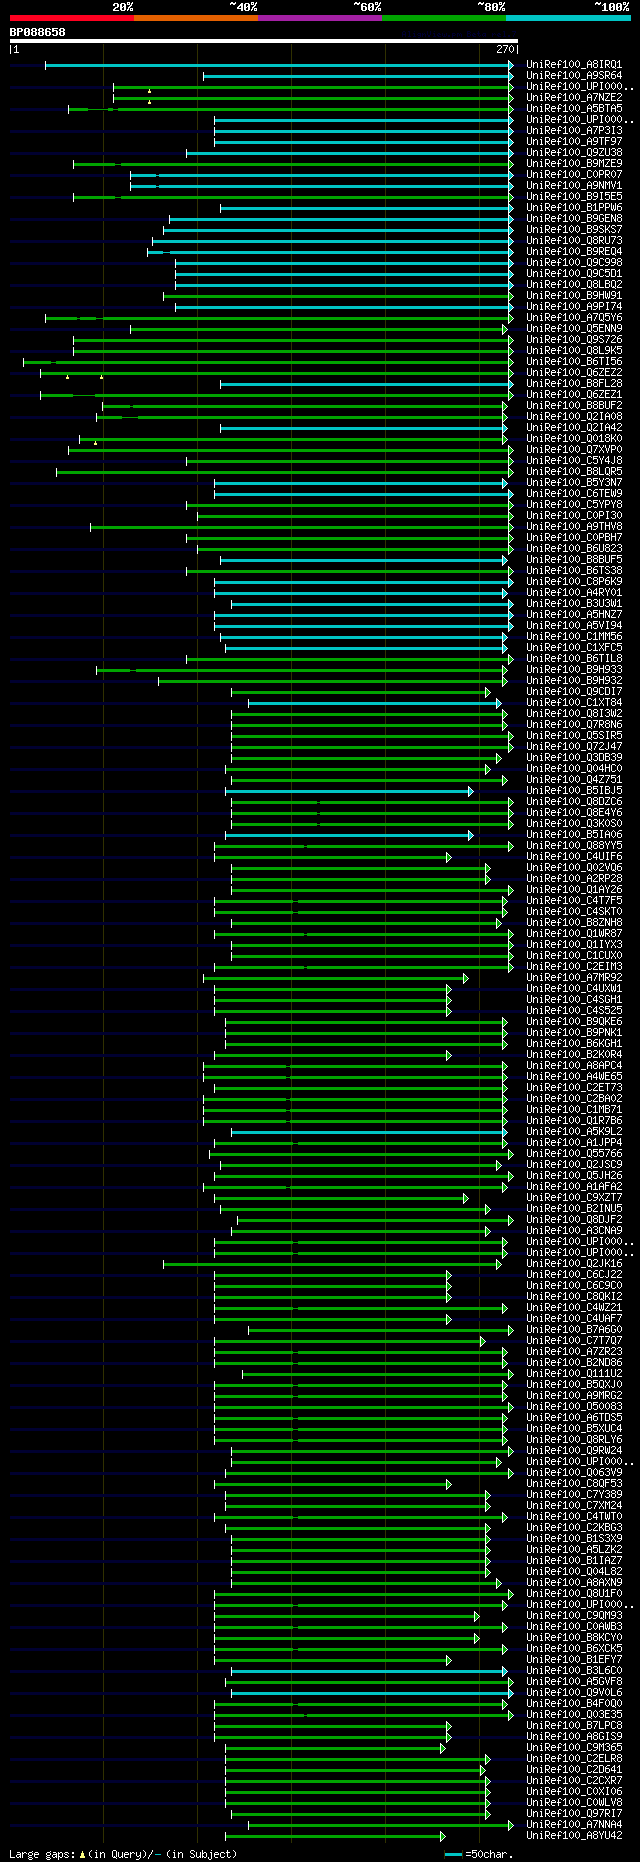Select the UniRef100_A2RP28 label
640x1862 pixels.
[574, 879]
